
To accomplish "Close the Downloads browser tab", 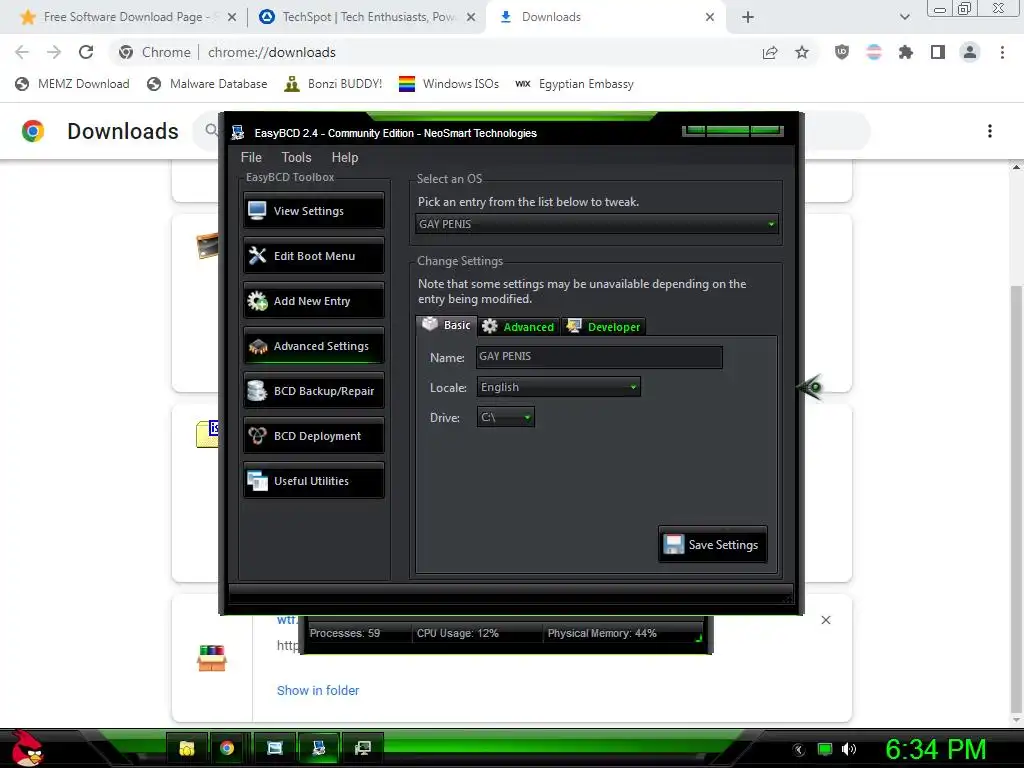I will [710, 17].
